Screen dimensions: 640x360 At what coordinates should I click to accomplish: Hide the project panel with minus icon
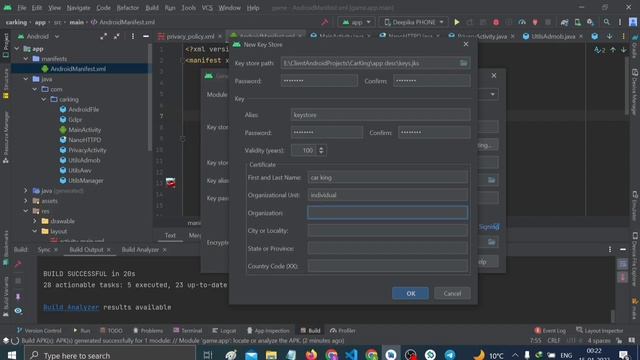coord(146,36)
